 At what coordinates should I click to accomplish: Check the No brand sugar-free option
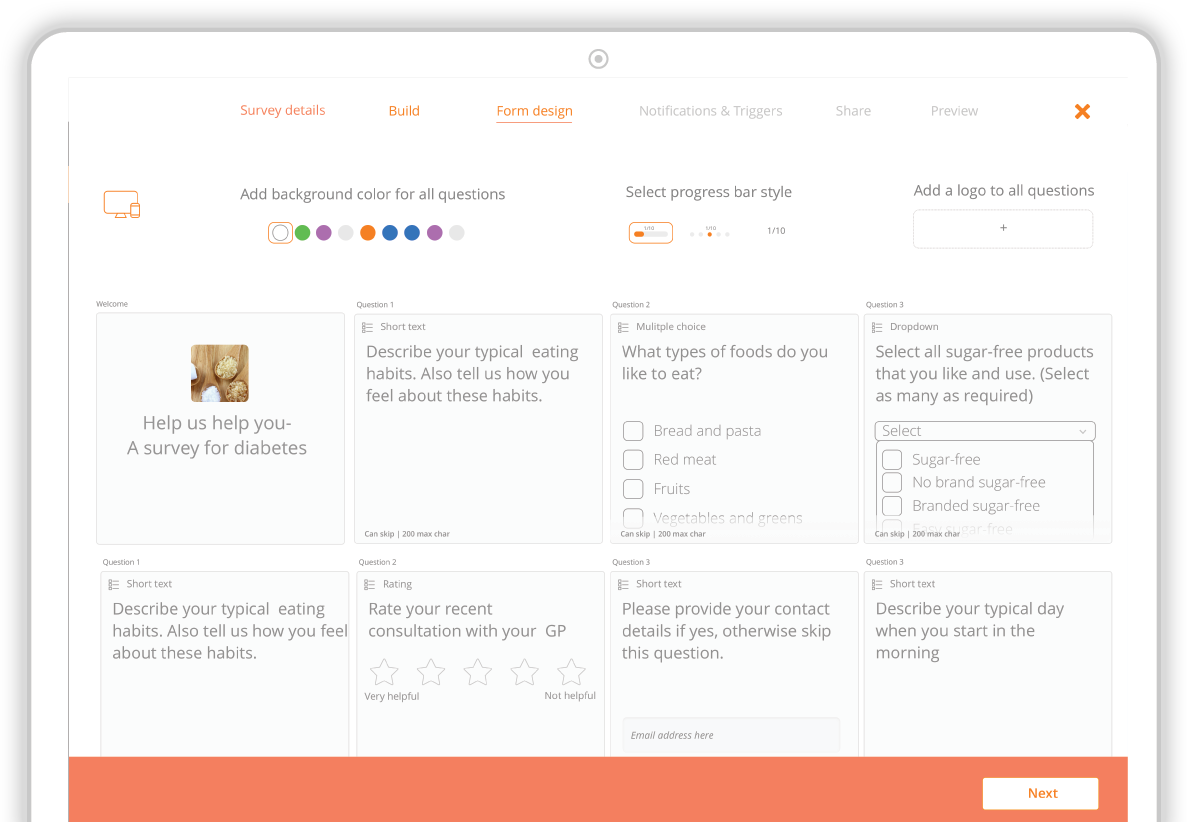[x=893, y=482]
